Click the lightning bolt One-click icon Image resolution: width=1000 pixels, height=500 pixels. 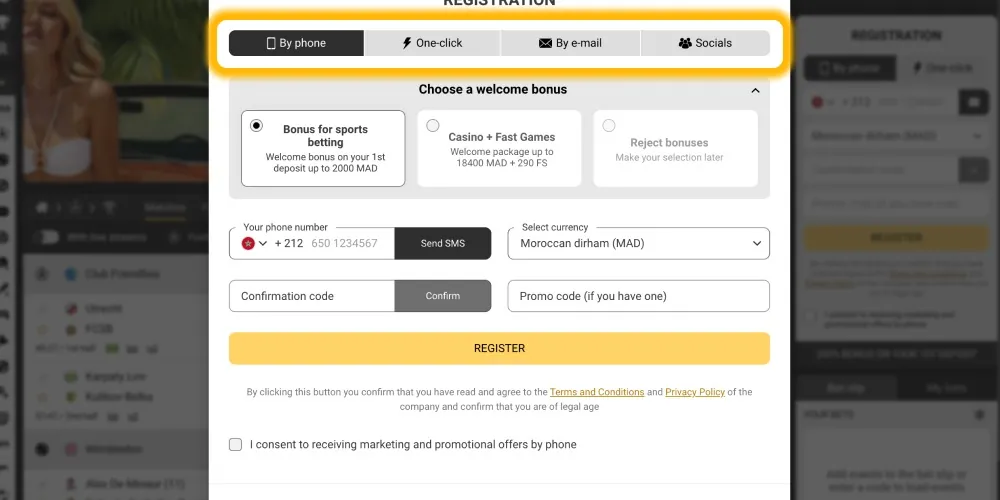pos(406,43)
